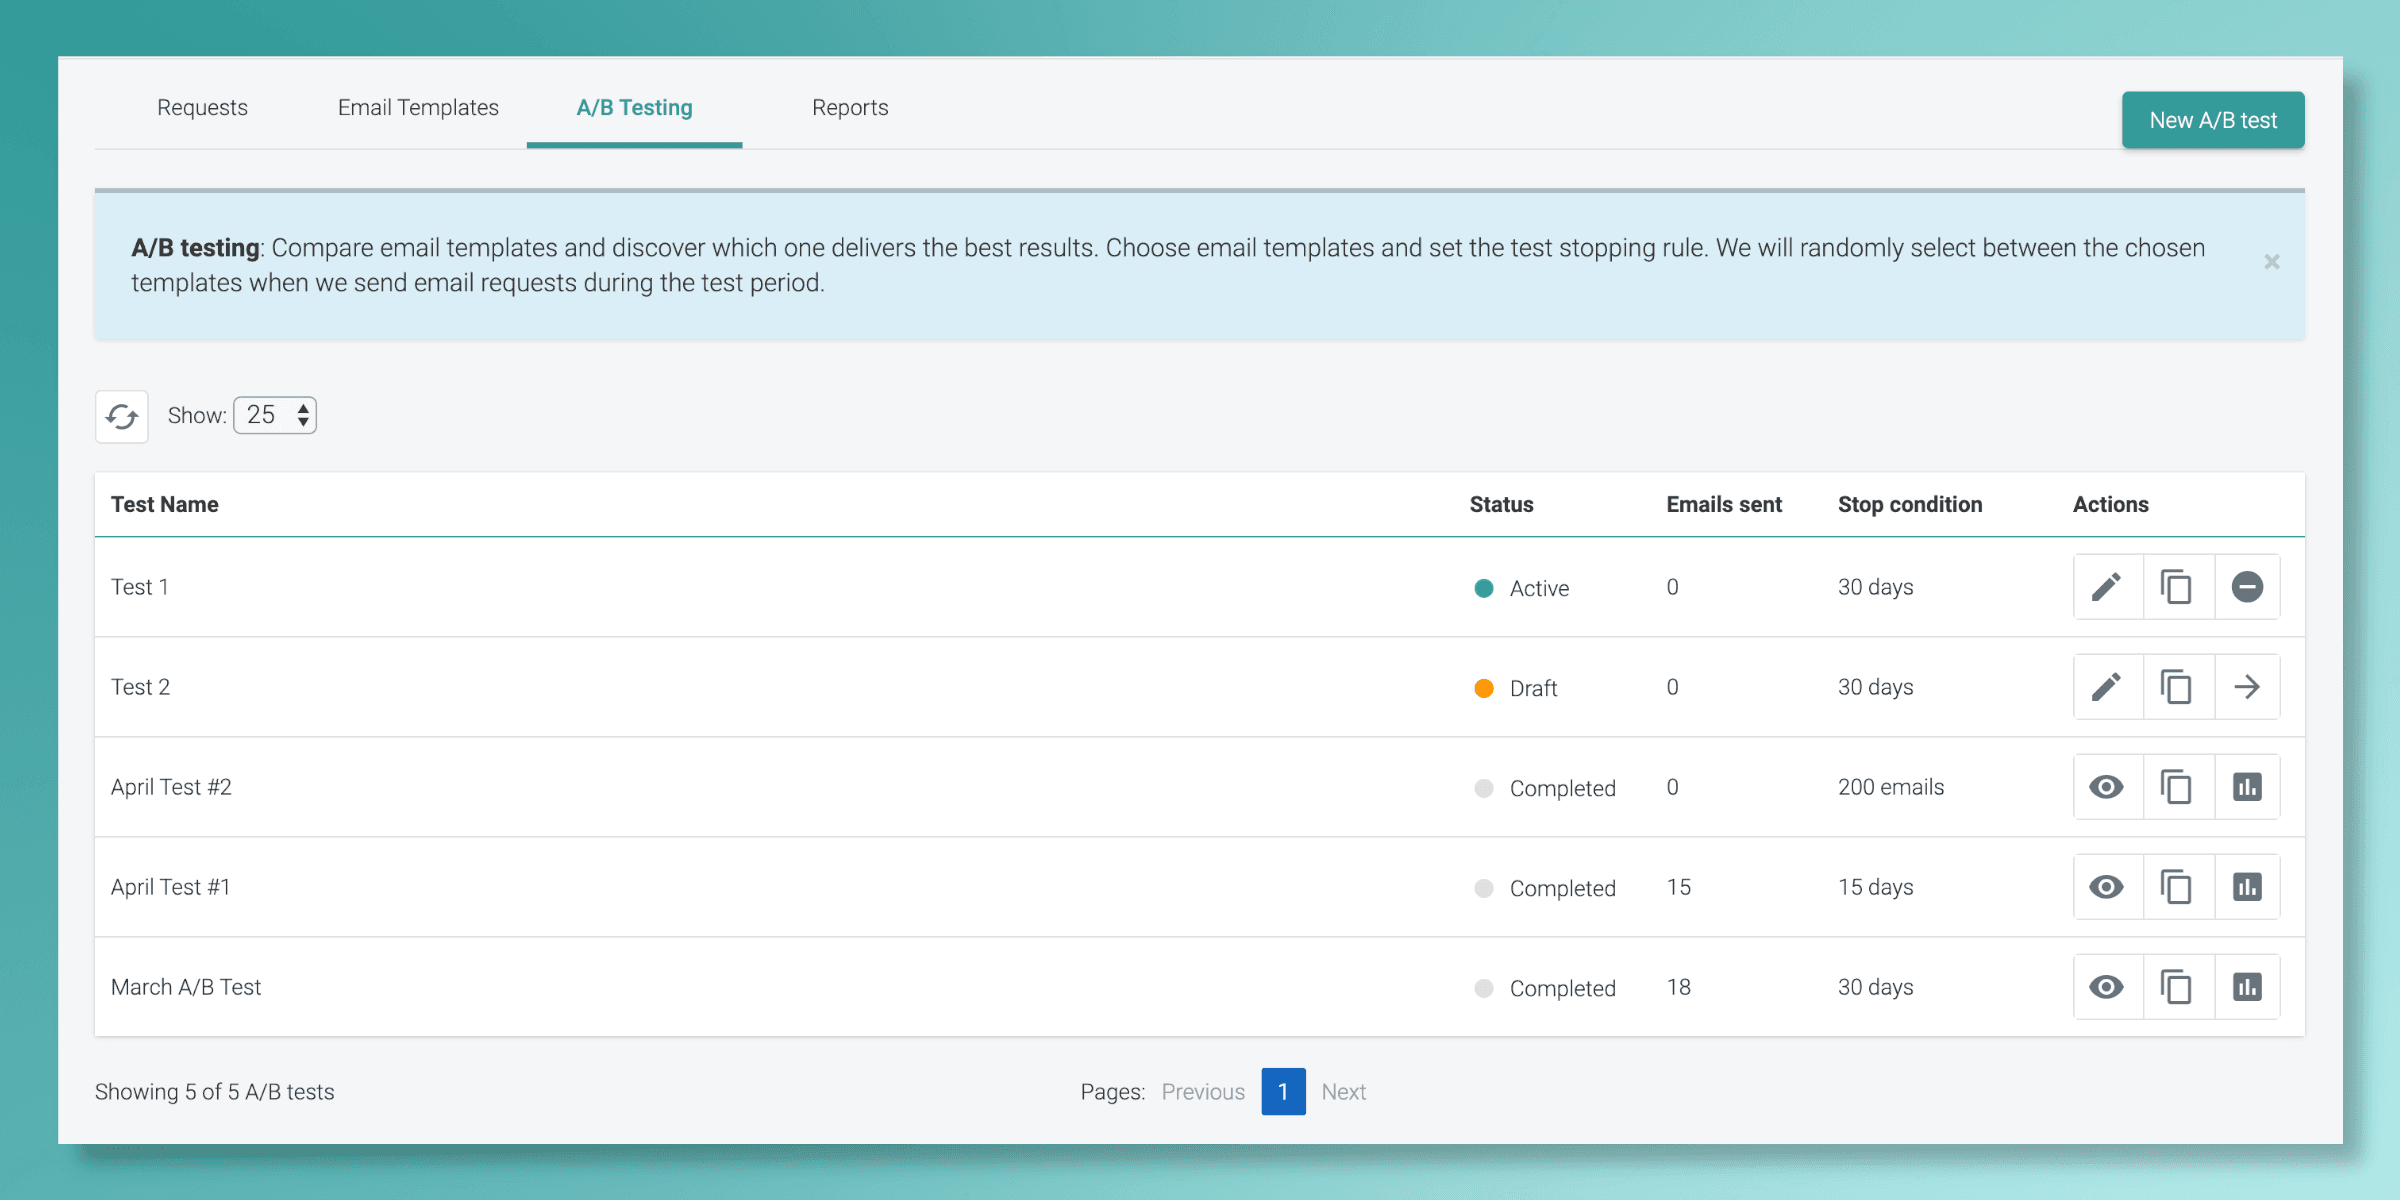The width and height of the screenshot is (2400, 1200).
Task: Go to the Requests tab
Action: pos(202,108)
